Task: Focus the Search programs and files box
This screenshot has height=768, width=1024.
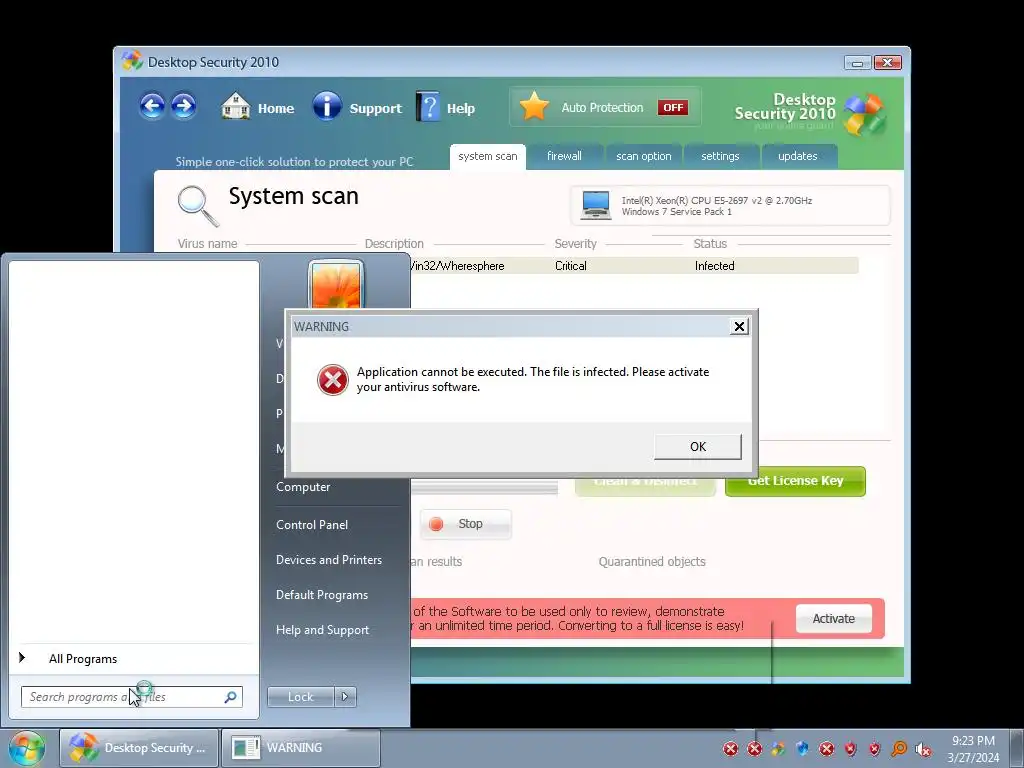Action: coord(131,697)
